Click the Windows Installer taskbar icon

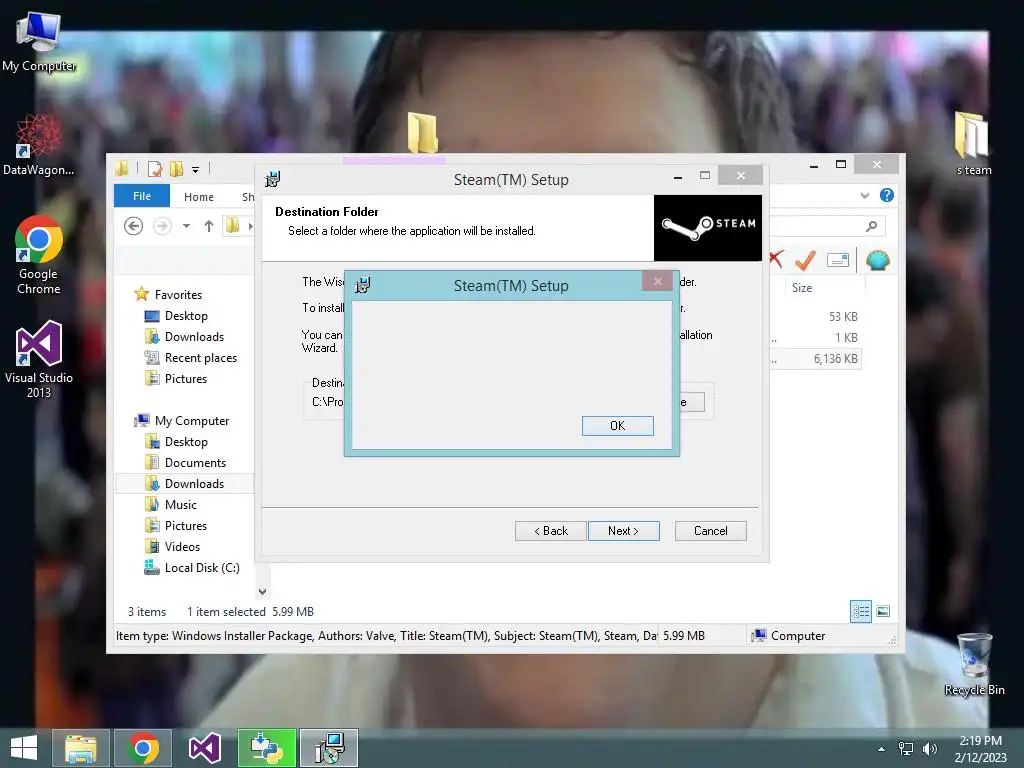pos(329,748)
